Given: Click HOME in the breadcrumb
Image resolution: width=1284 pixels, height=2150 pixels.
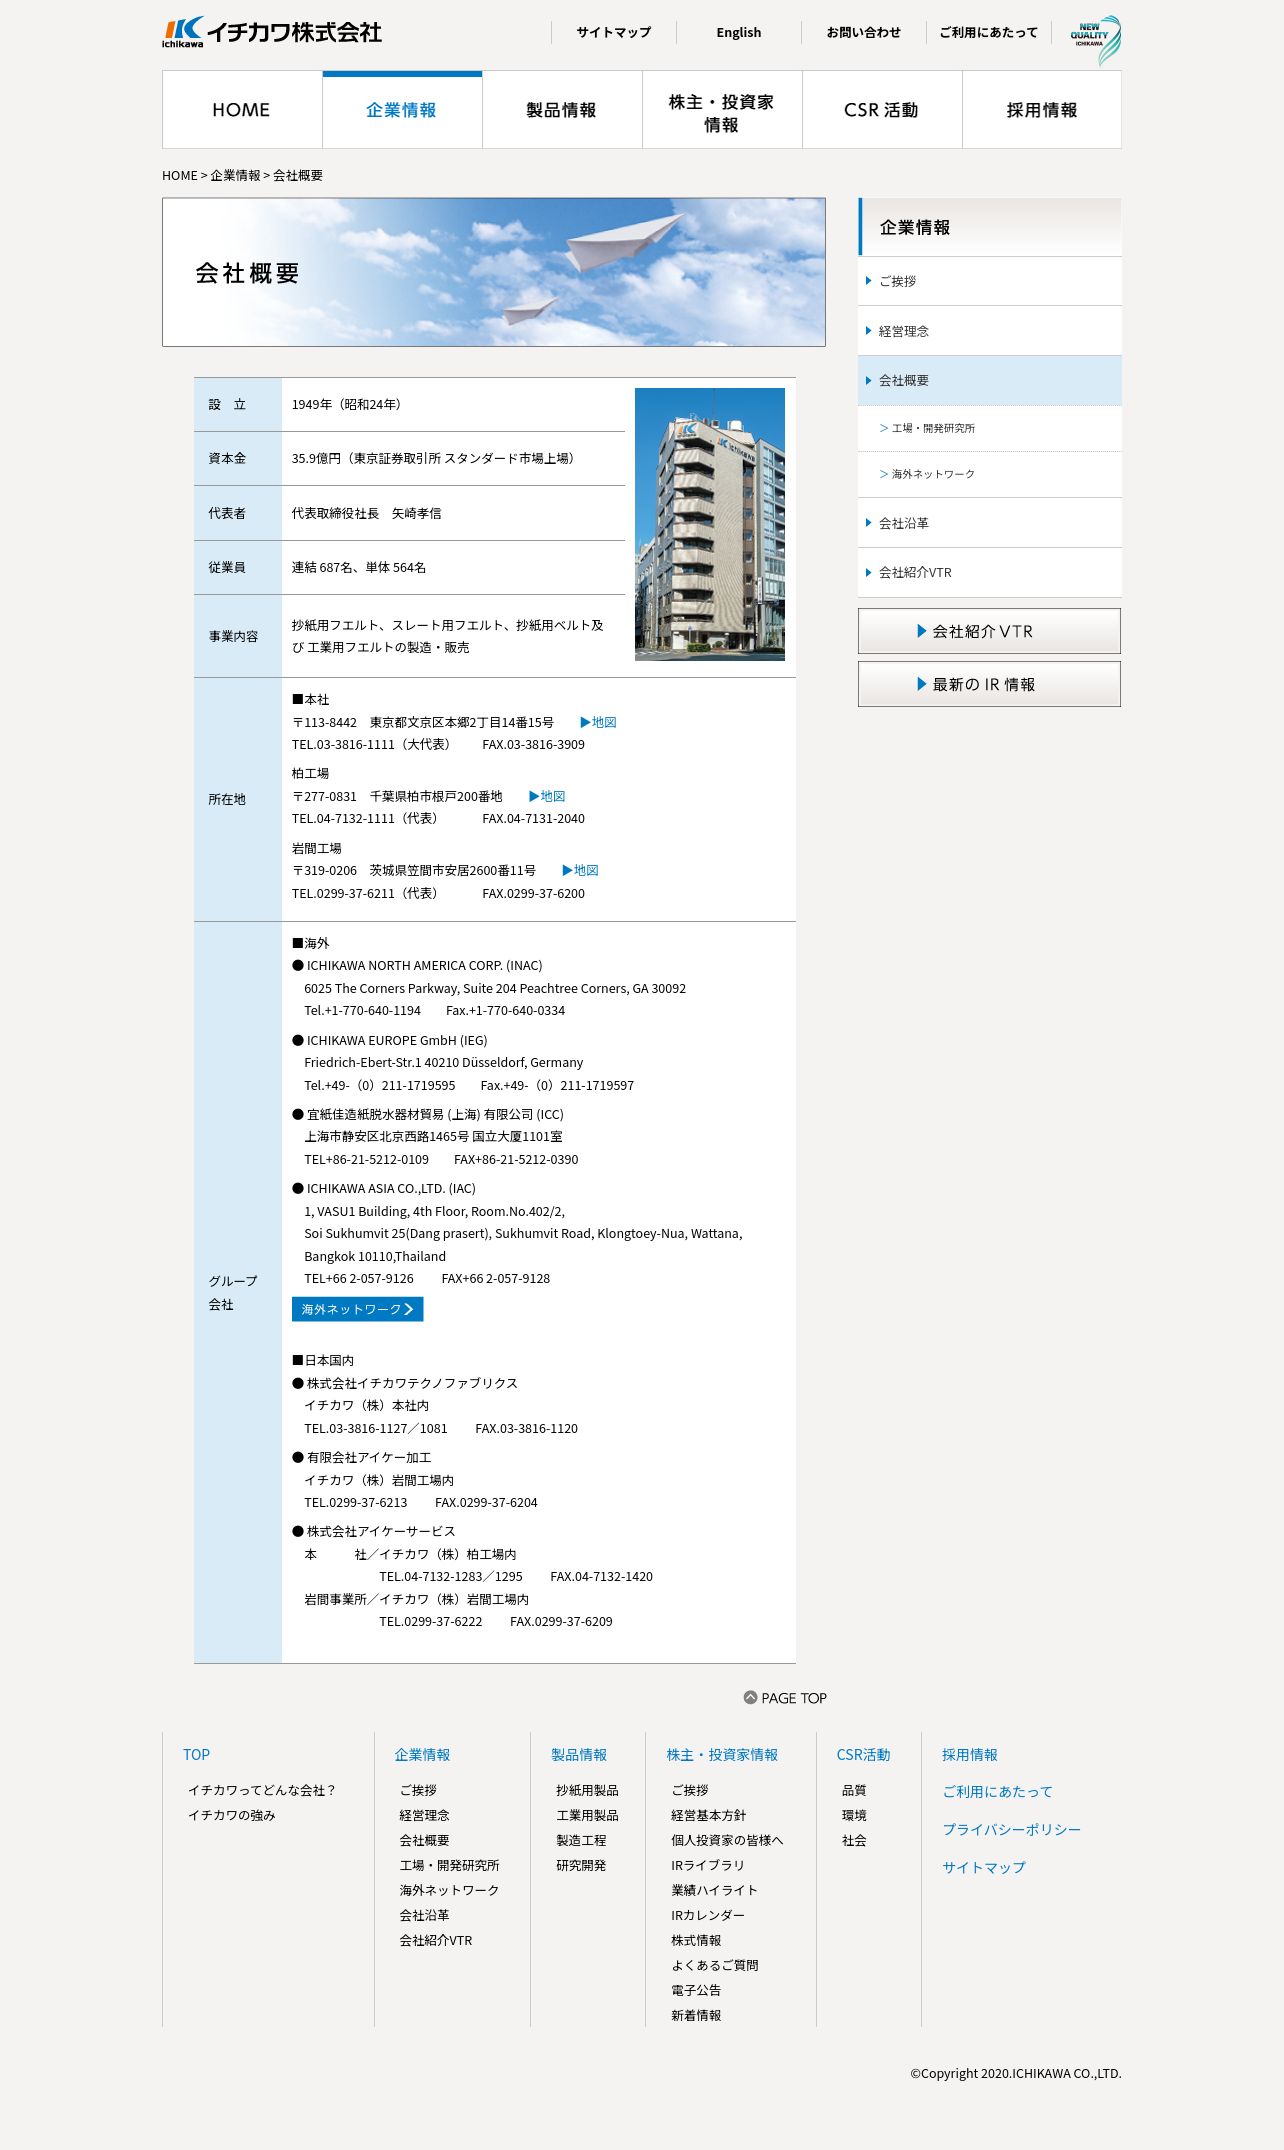Looking at the screenshot, I should point(180,175).
